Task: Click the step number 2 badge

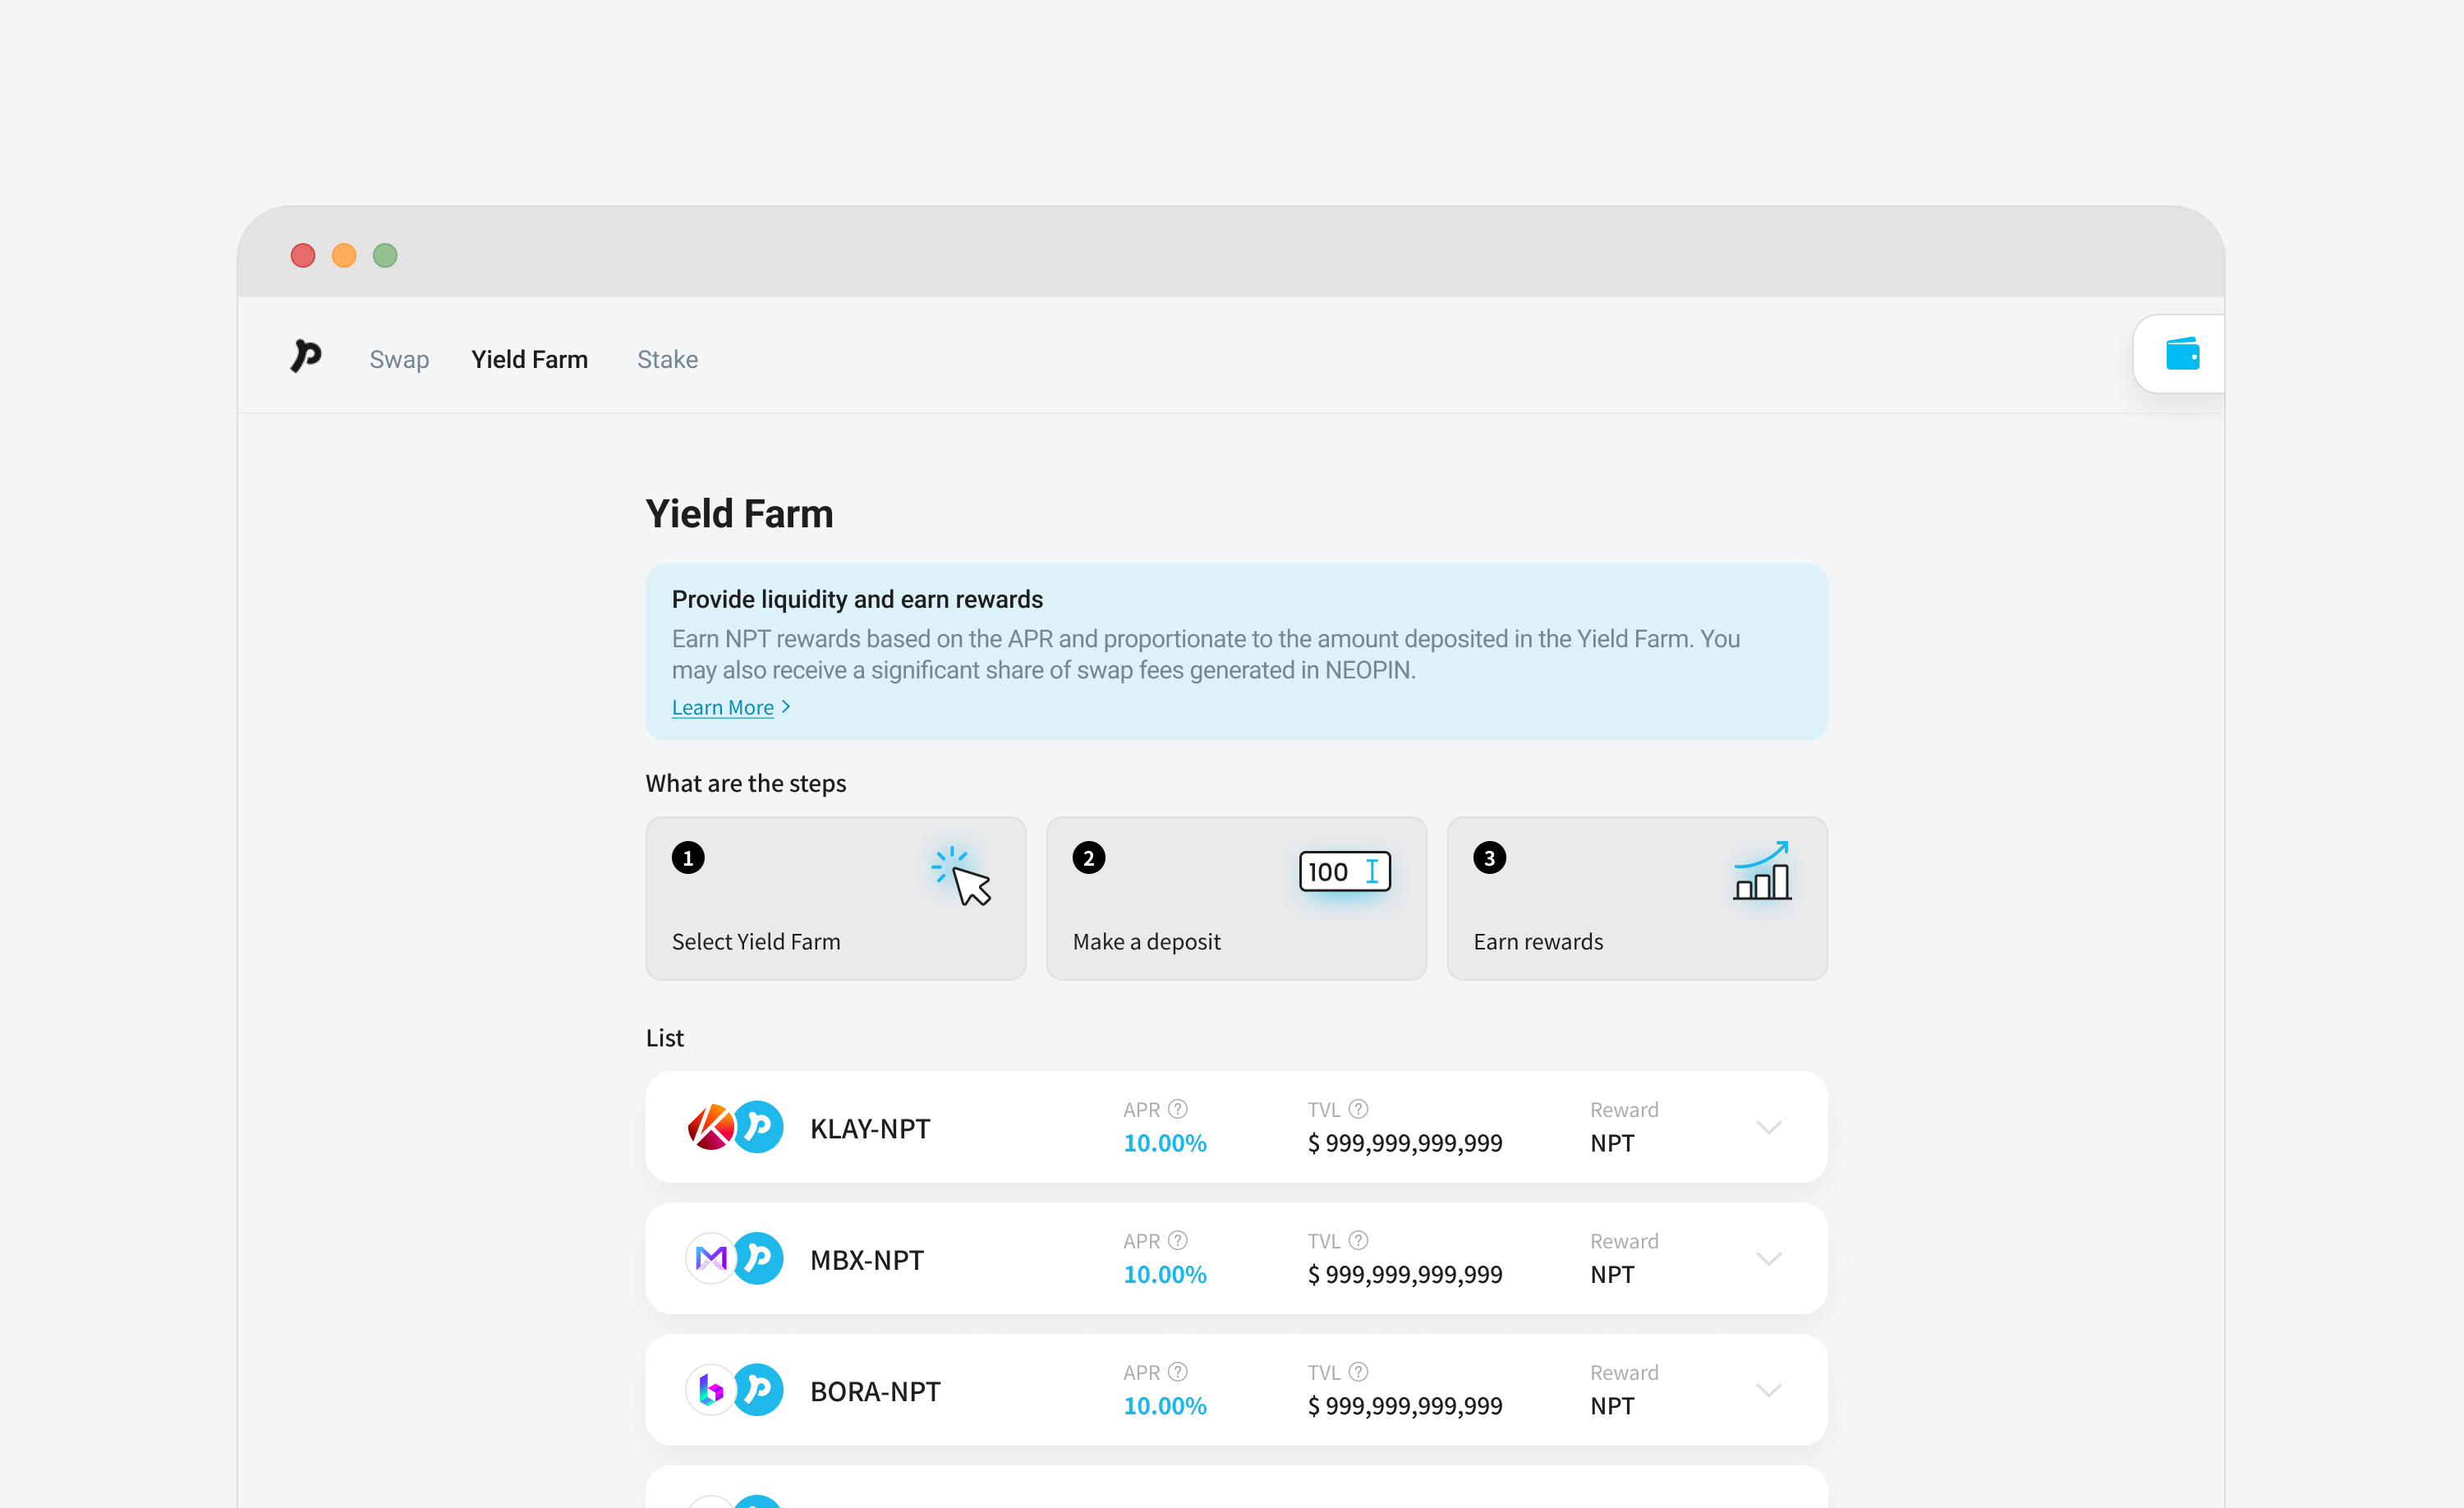Action: pyautogui.click(x=1089, y=858)
